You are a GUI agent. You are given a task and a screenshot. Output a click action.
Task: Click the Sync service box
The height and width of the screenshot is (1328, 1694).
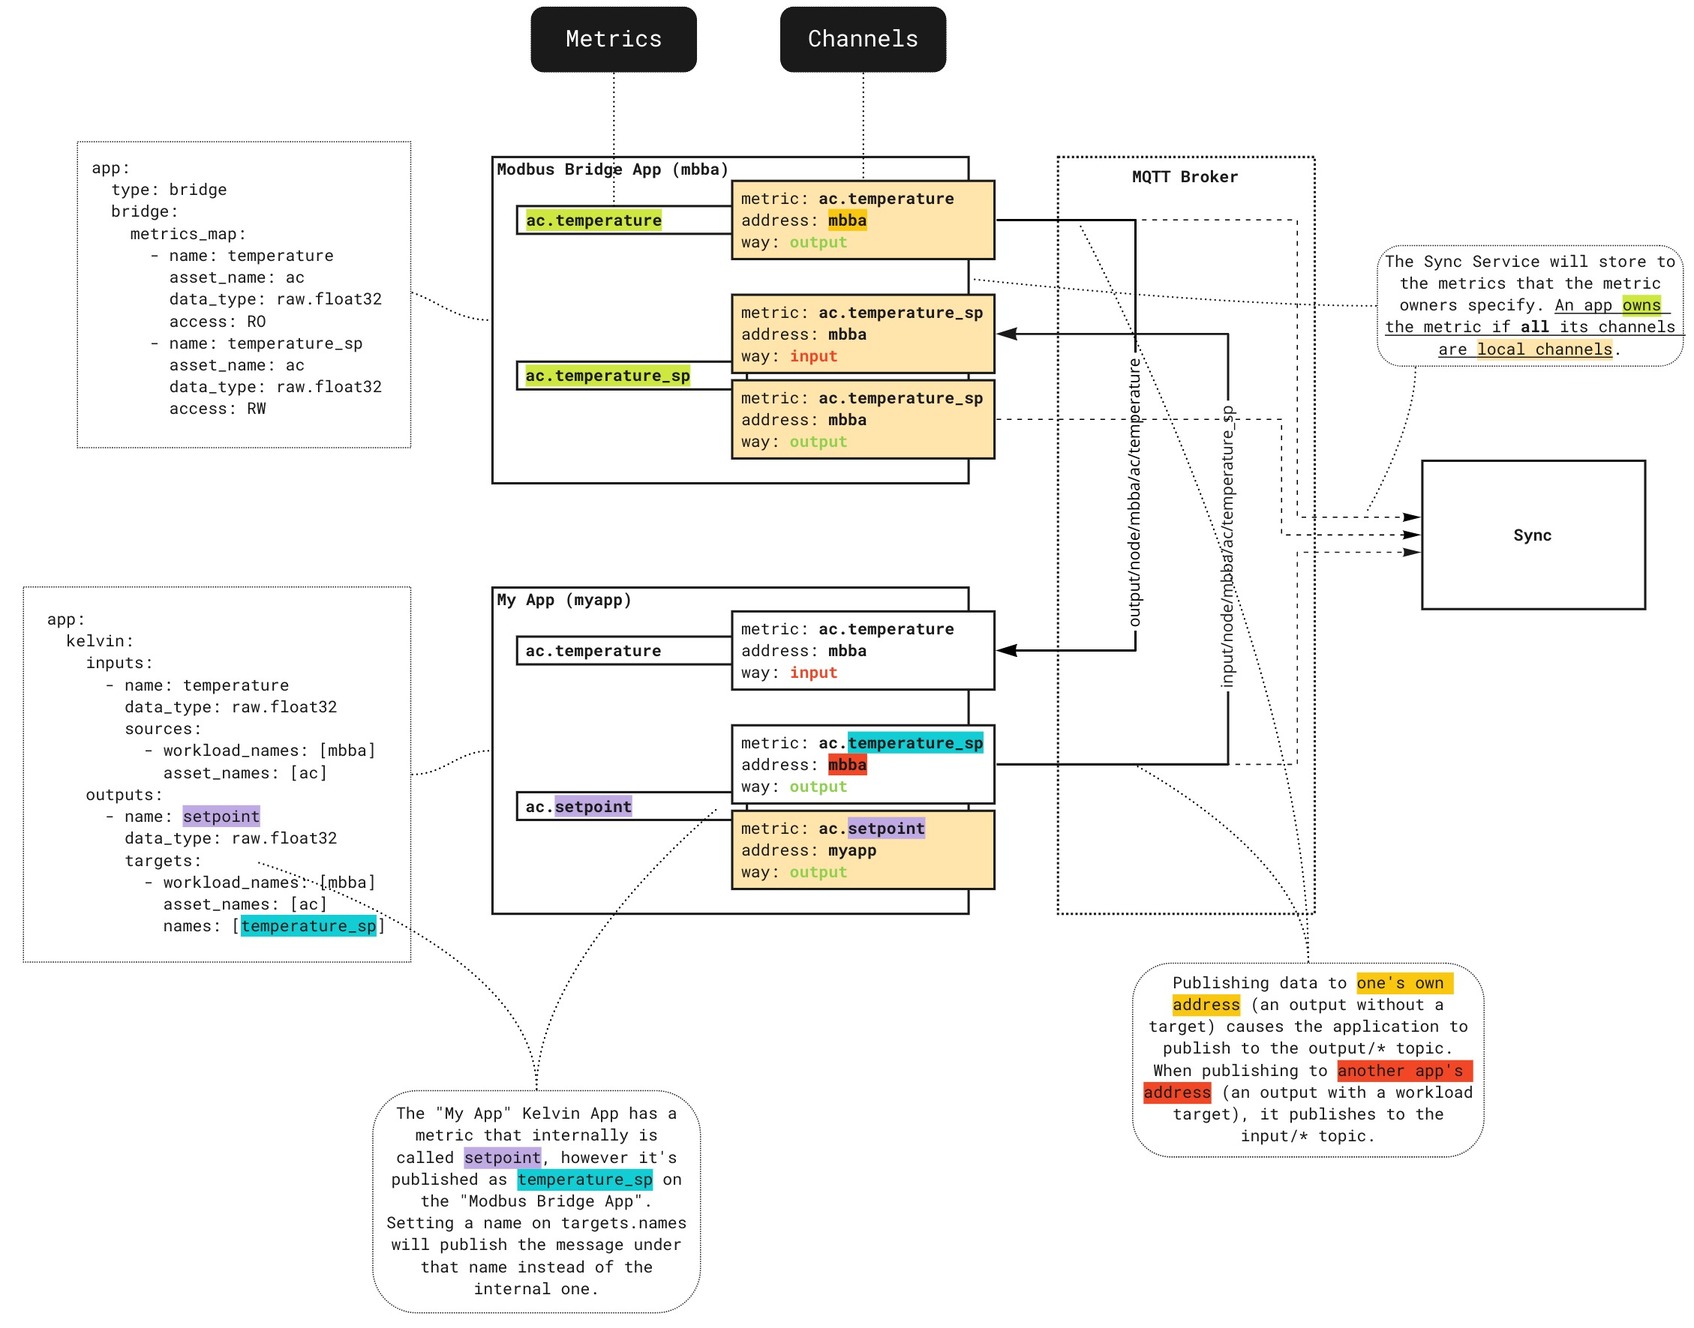(1531, 534)
